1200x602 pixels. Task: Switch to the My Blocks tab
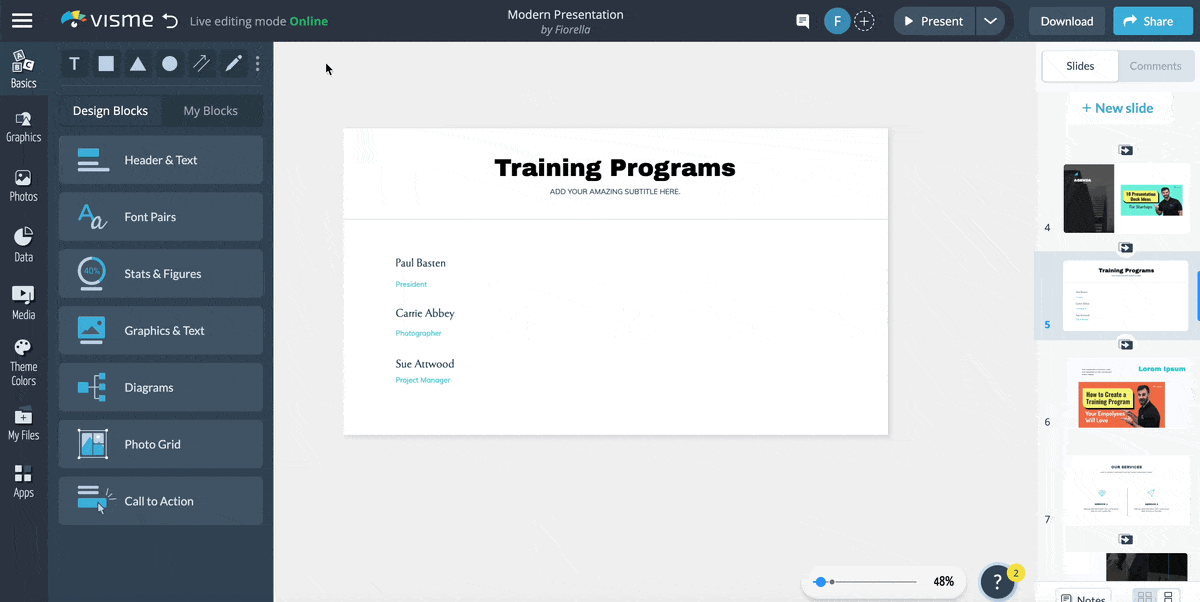(210, 111)
